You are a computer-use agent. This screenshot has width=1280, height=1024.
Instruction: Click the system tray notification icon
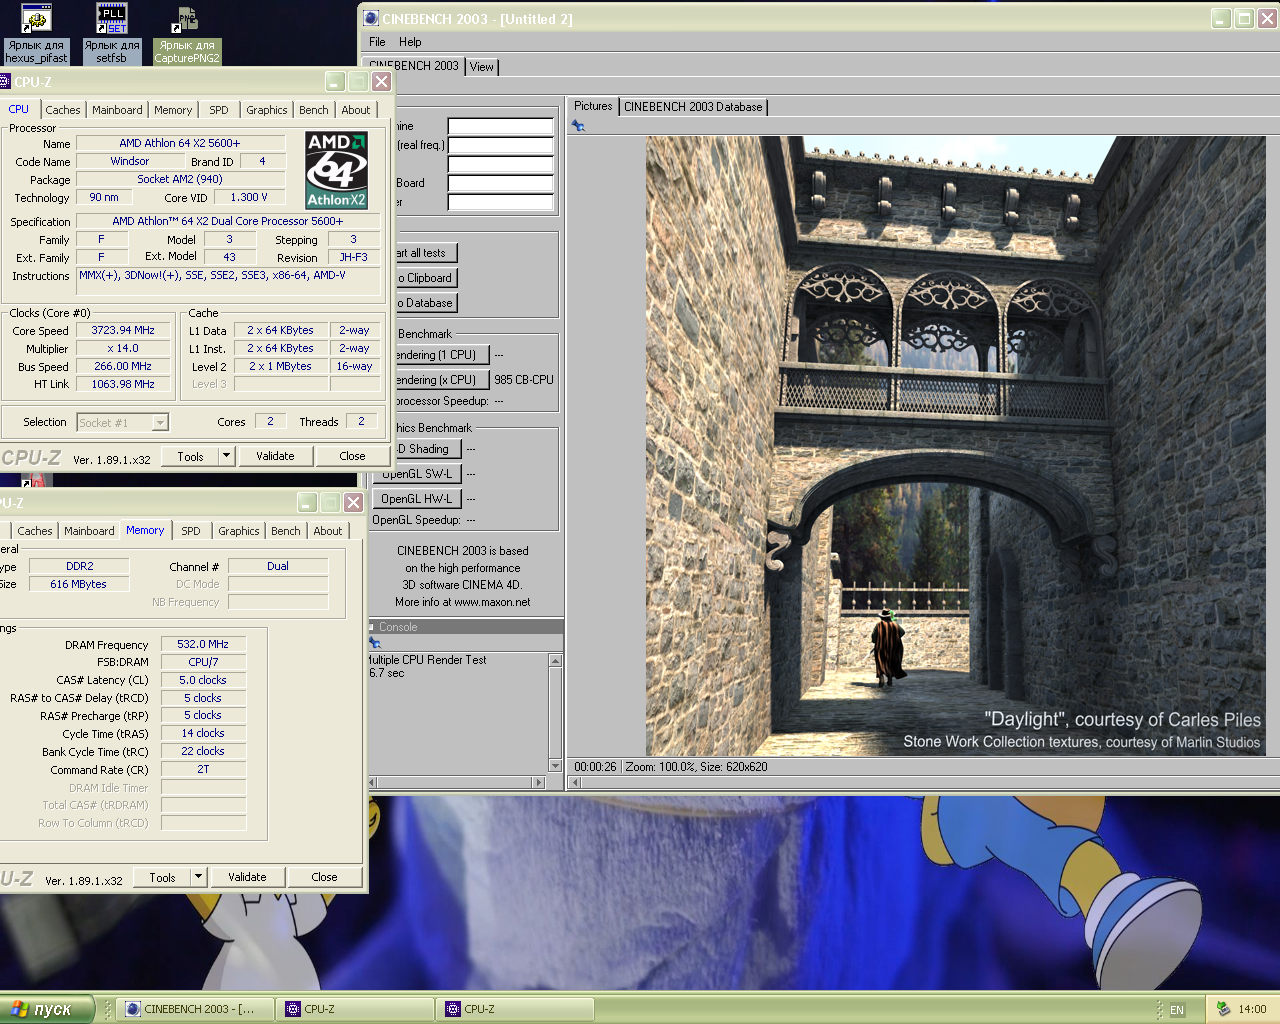[1223, 1009]
